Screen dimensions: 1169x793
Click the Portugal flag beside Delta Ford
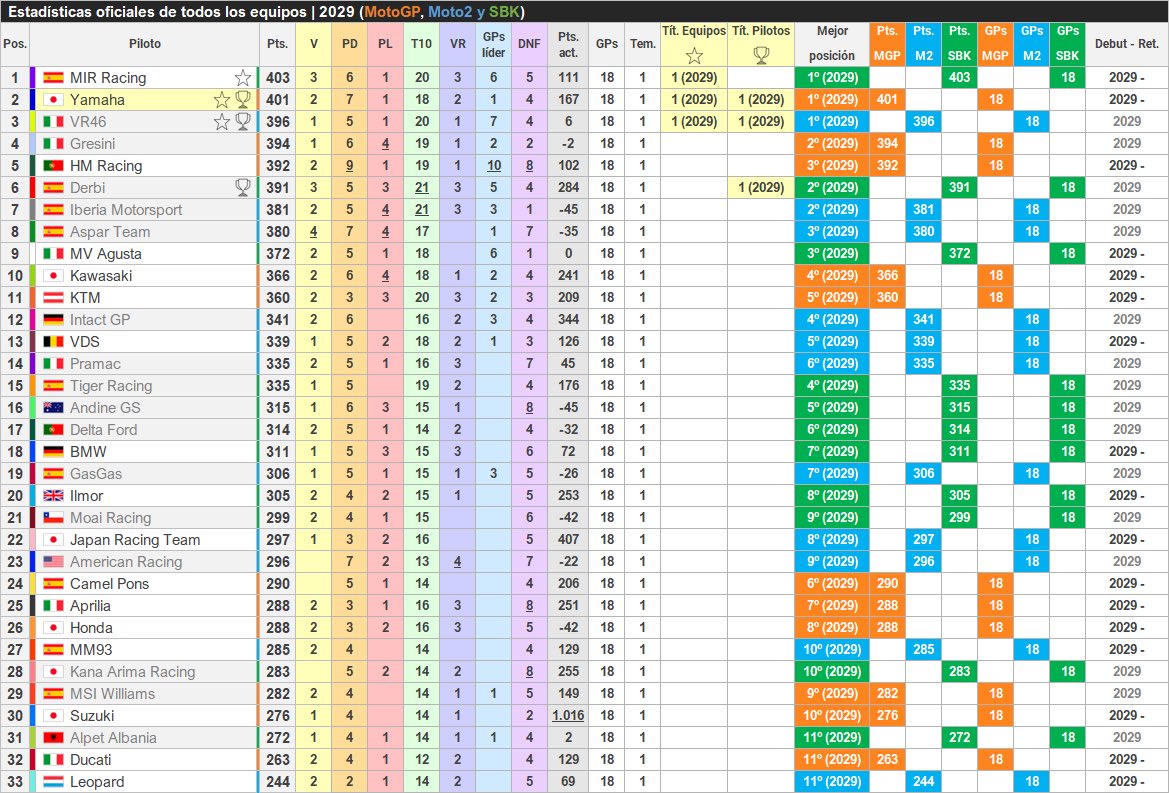click(53, 429)
